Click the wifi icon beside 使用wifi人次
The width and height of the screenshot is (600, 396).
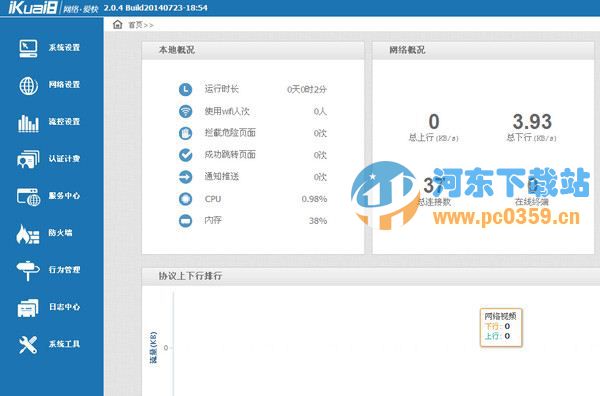[186, 111]
